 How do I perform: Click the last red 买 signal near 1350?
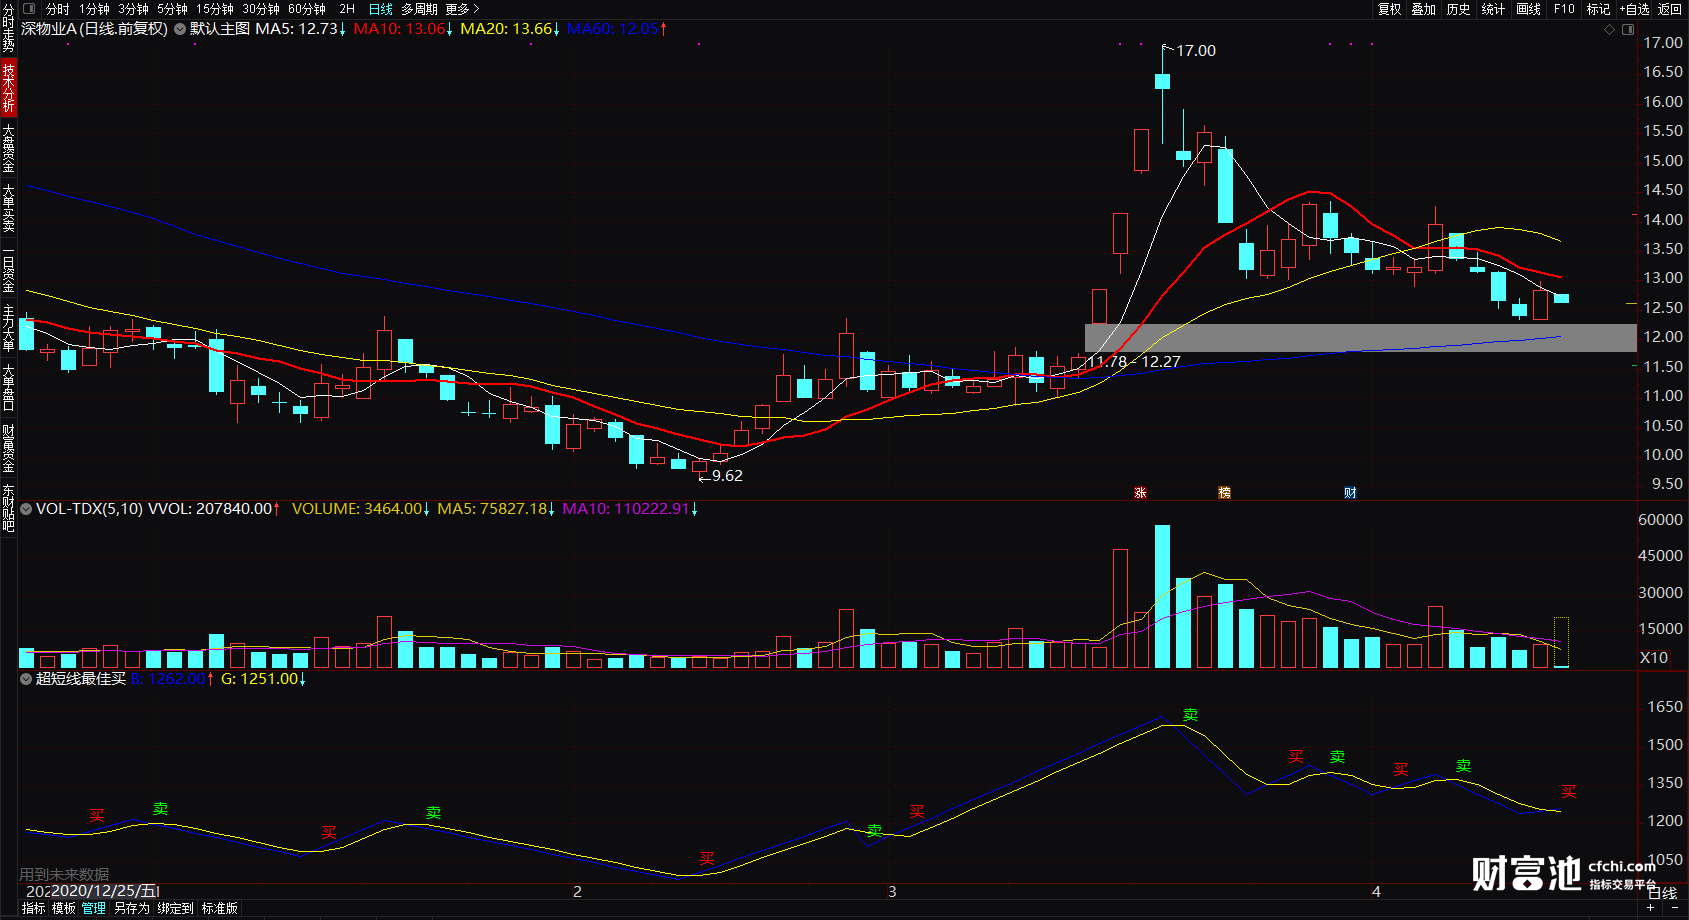1569,792
